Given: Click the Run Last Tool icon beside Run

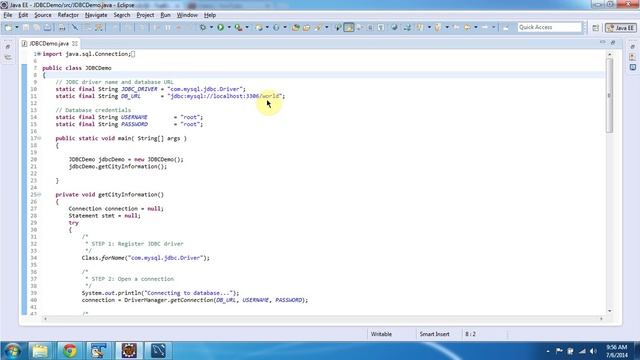Looking at the screenshot, I should [x=238, y=27].
